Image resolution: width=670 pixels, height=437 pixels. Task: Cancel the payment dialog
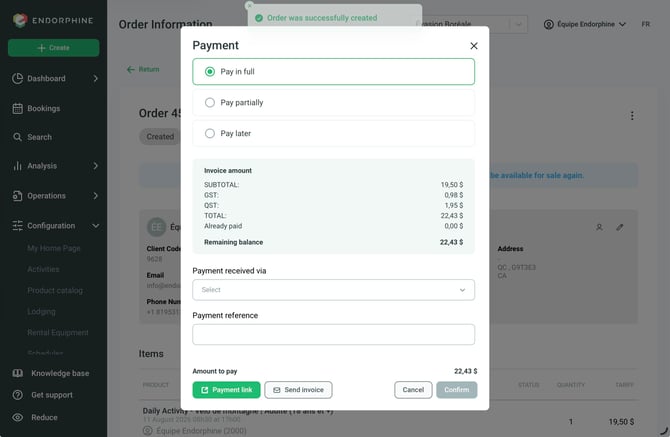coord(413,390)
